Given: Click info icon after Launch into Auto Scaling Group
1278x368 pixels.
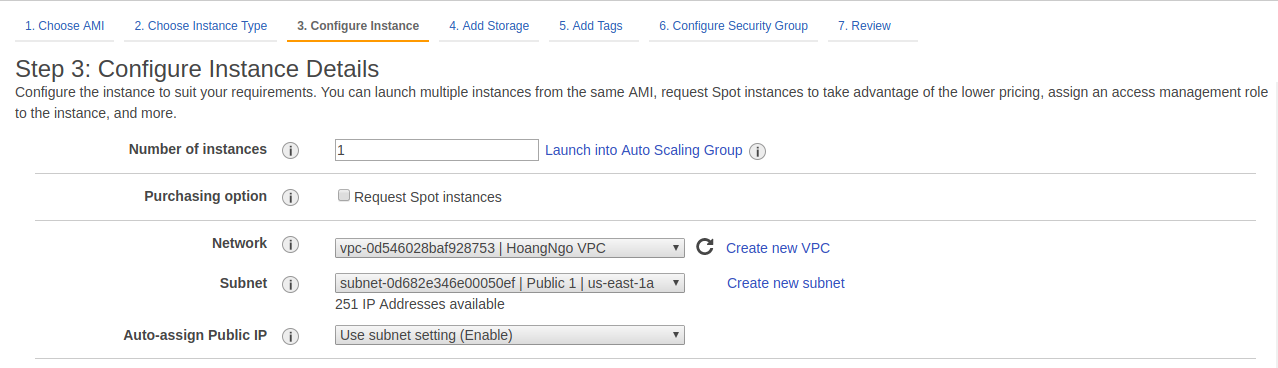Looking at the screenshot, I should [x=758, y=152].
